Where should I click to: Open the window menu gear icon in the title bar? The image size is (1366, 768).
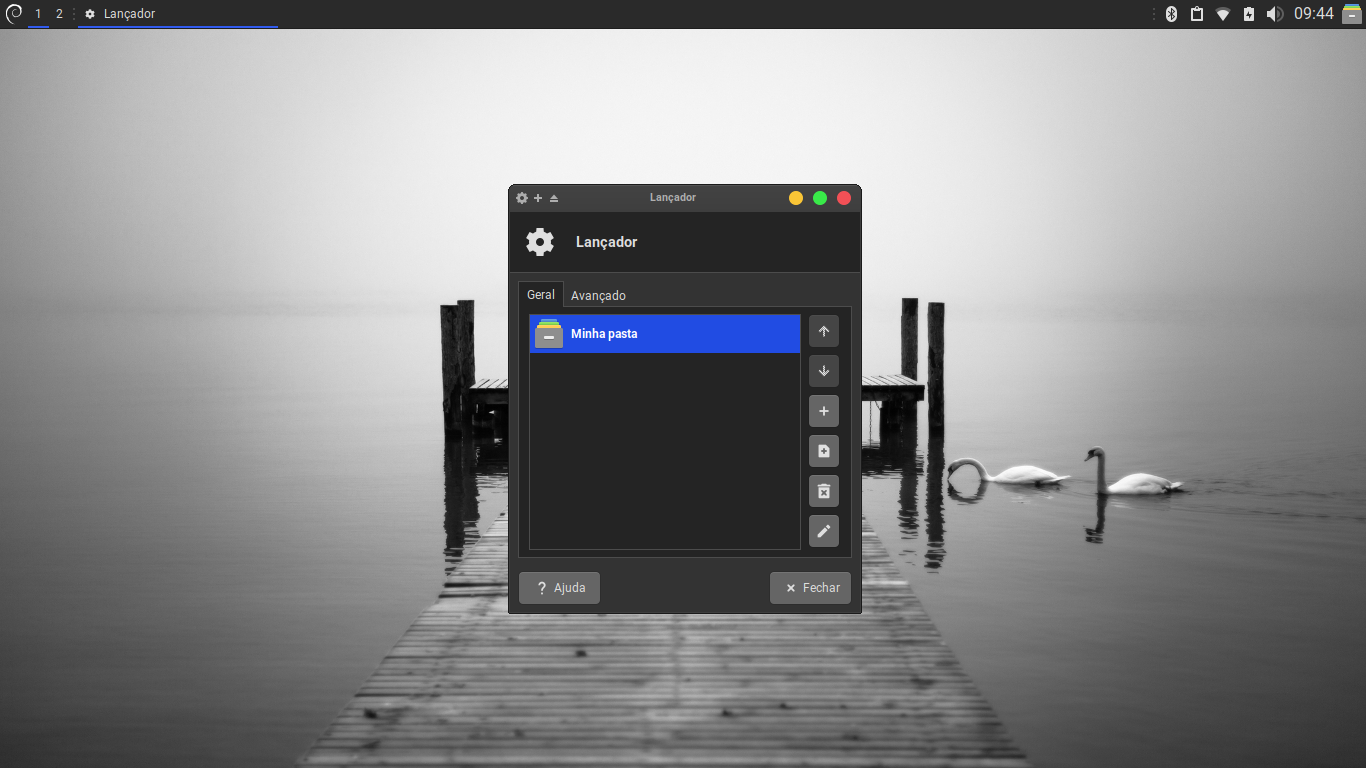pyautogui.click(x=522, y=198)
